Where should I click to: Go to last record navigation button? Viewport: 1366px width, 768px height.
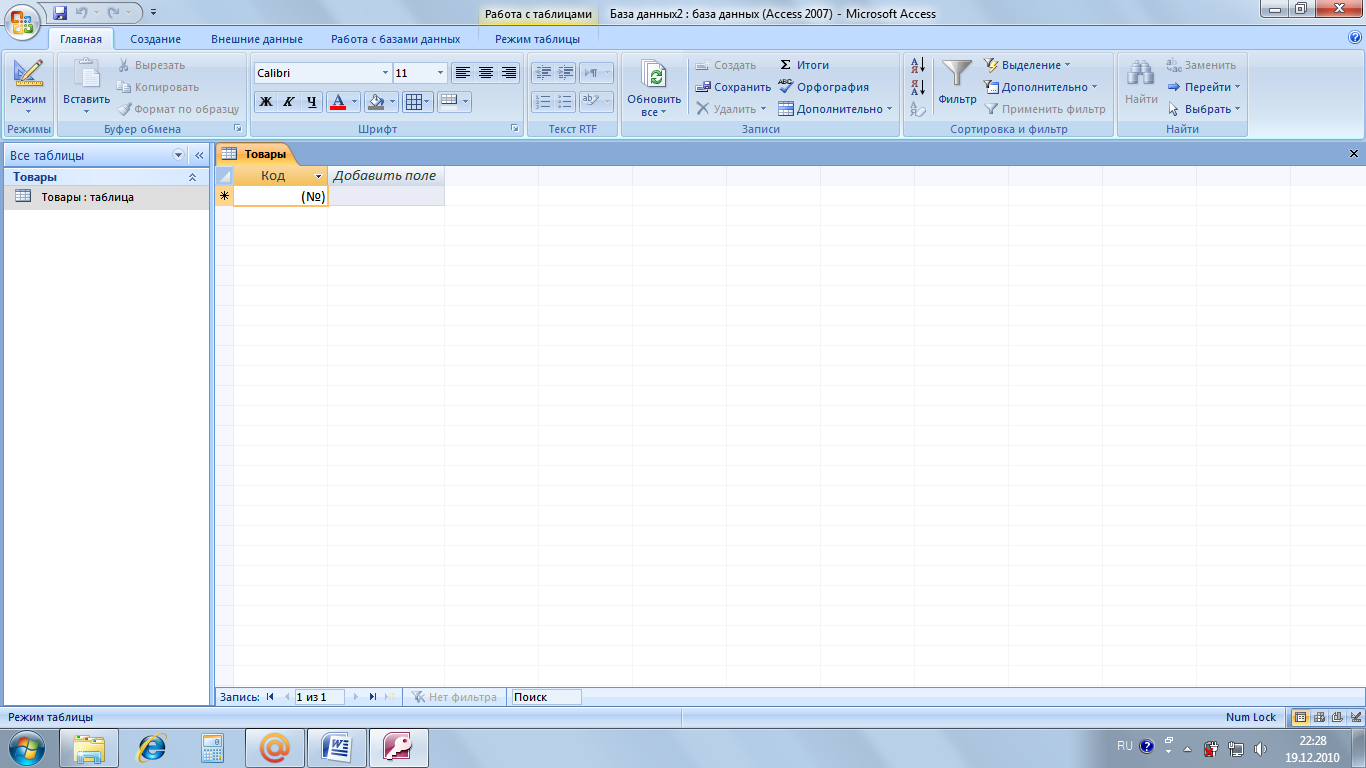pos(373,697)
